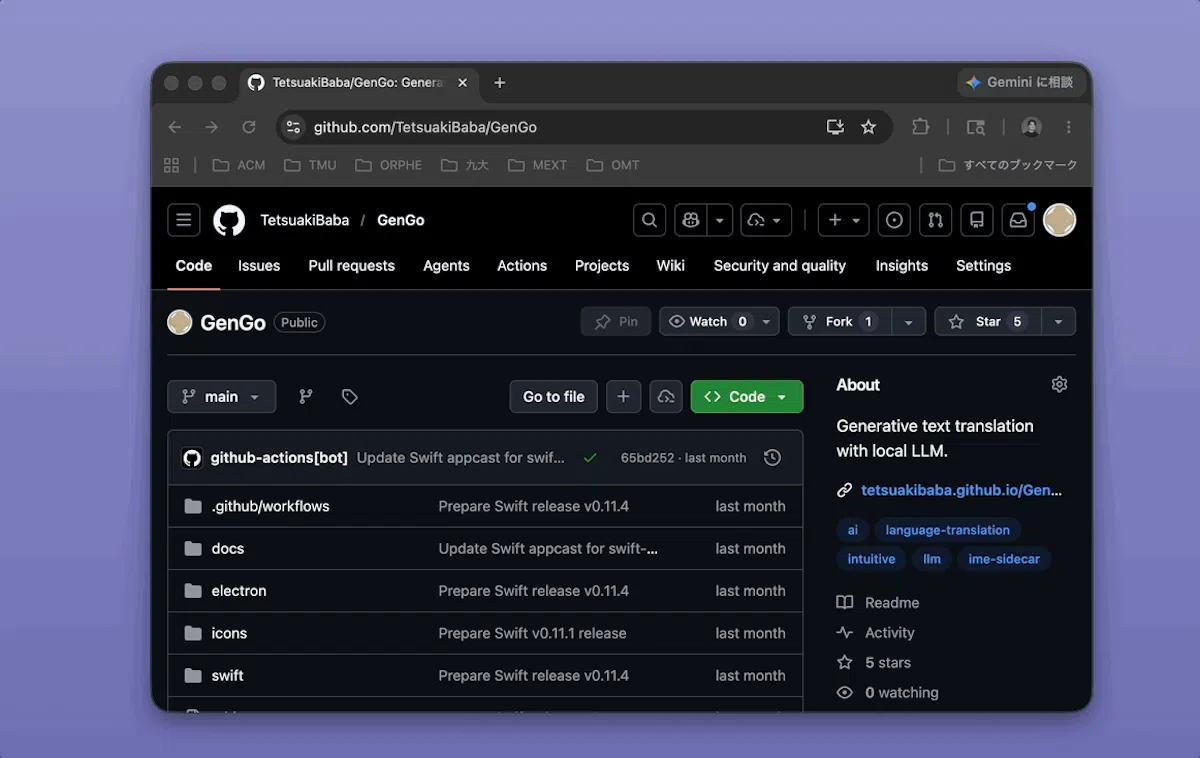Click the ime-sidecar topic tag
1200x758 pixels.
click(1004, 559)
